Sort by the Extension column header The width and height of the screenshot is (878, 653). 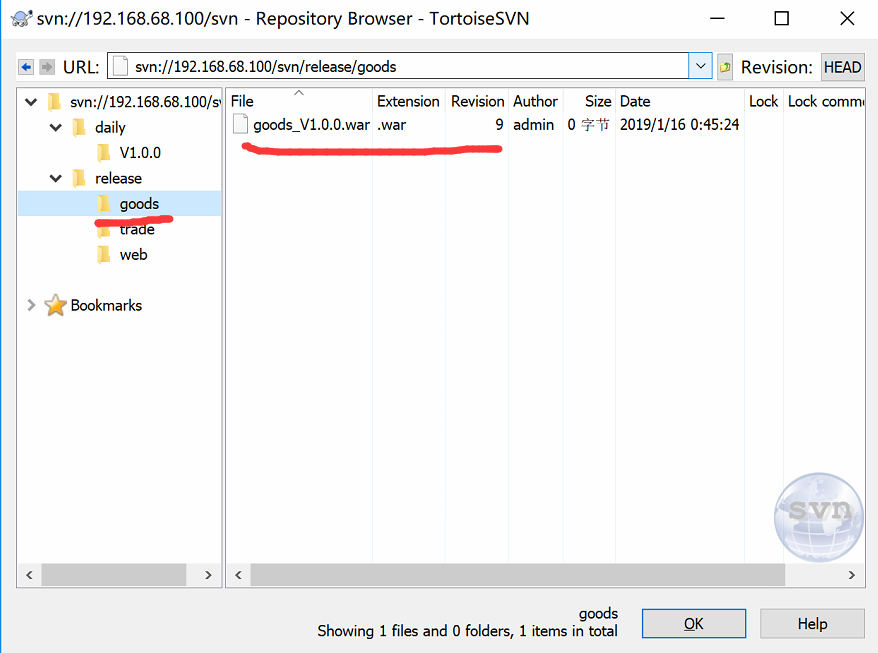pyautogui.click(x=409, y=101)
